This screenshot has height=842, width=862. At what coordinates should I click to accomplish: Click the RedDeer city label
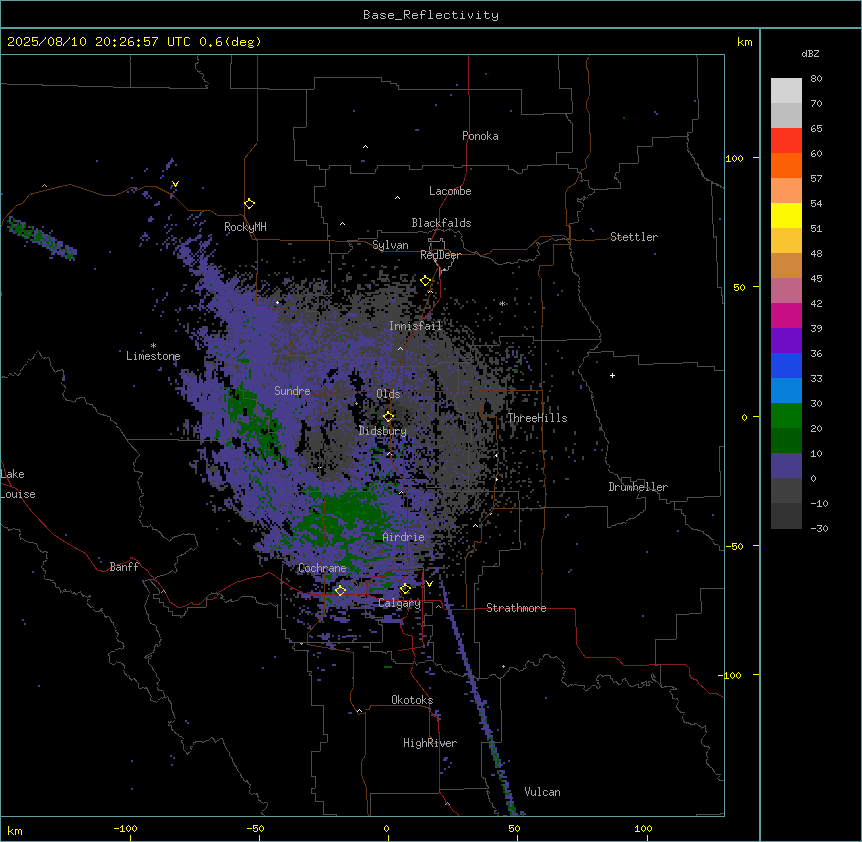coord(440,255)
